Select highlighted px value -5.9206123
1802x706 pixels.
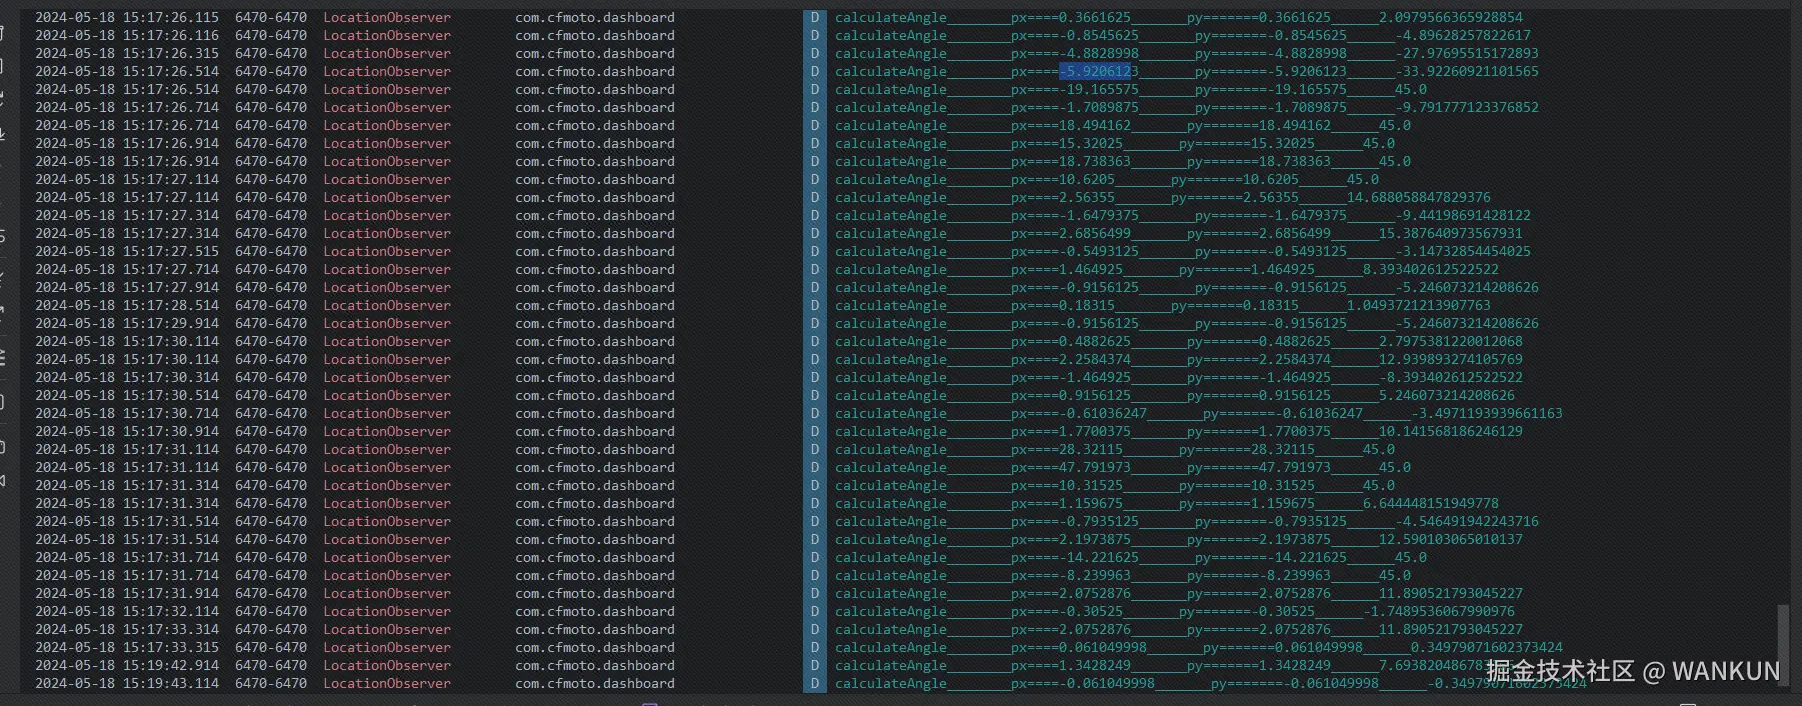pyautogui.click(x=1099, y=71)
